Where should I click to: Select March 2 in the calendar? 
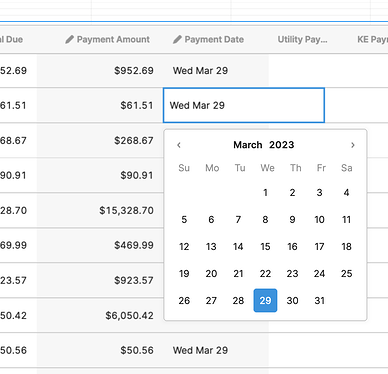(292, 193)
